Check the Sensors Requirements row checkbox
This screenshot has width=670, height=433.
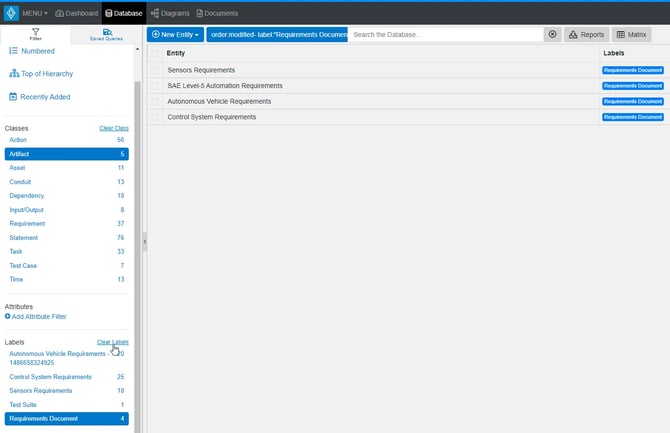coord(155,70)
